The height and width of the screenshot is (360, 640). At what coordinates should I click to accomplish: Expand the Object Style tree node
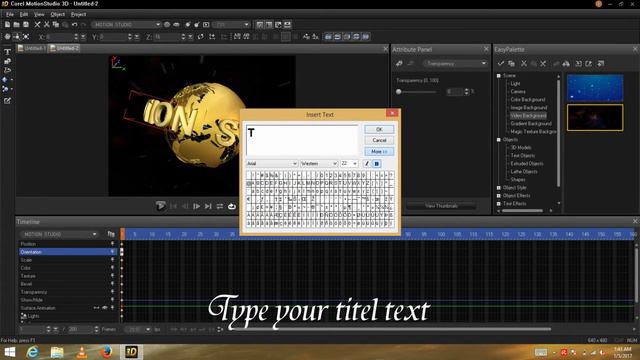[x=498, y=188]
